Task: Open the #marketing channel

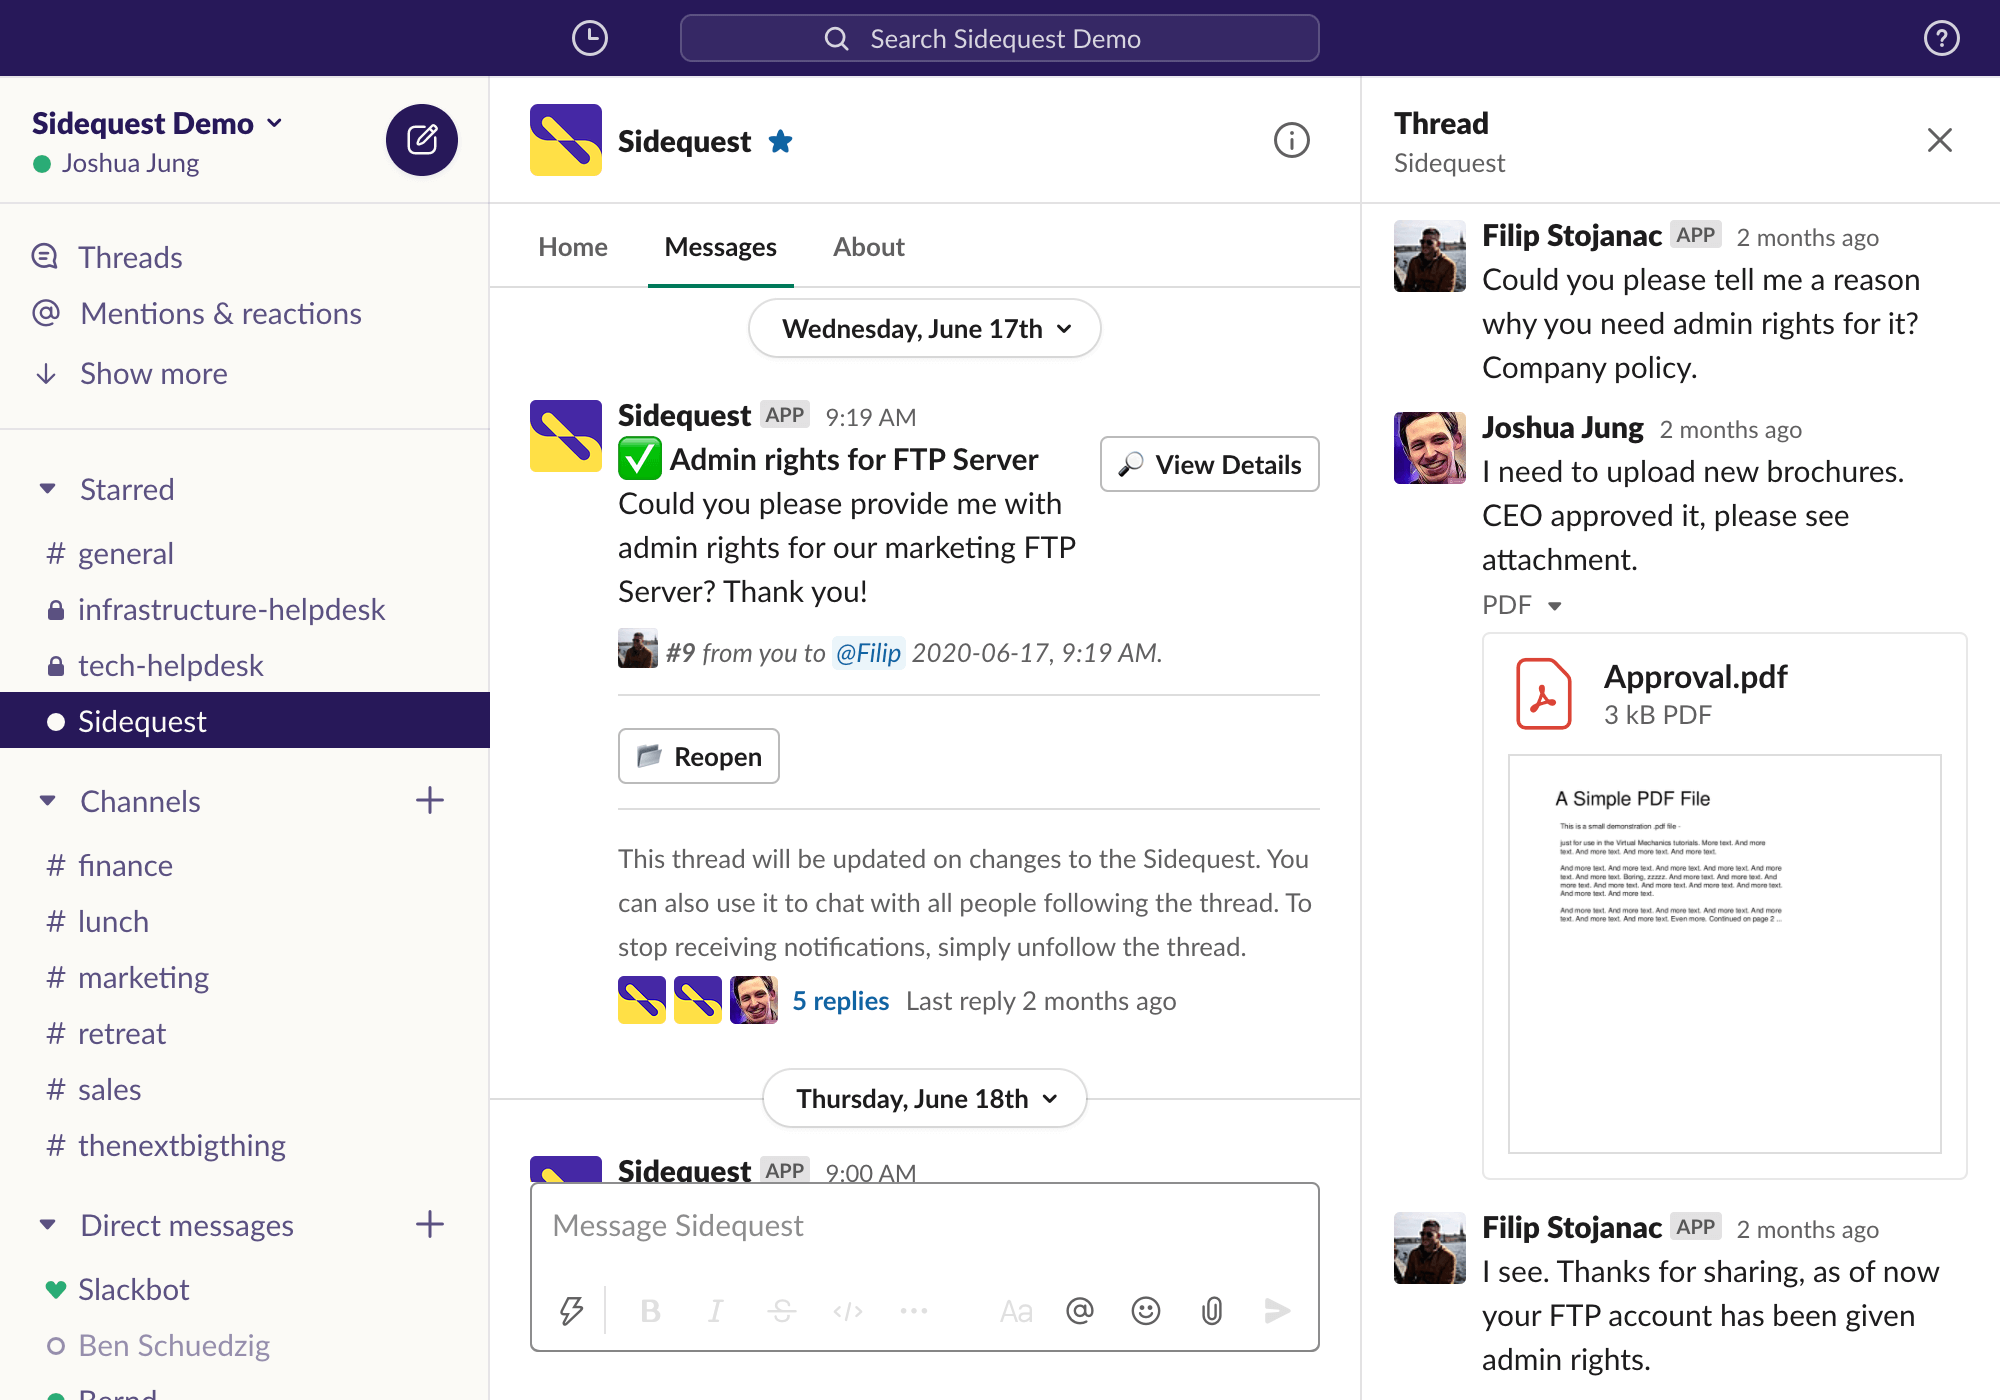Action: [x=245, y=977]
